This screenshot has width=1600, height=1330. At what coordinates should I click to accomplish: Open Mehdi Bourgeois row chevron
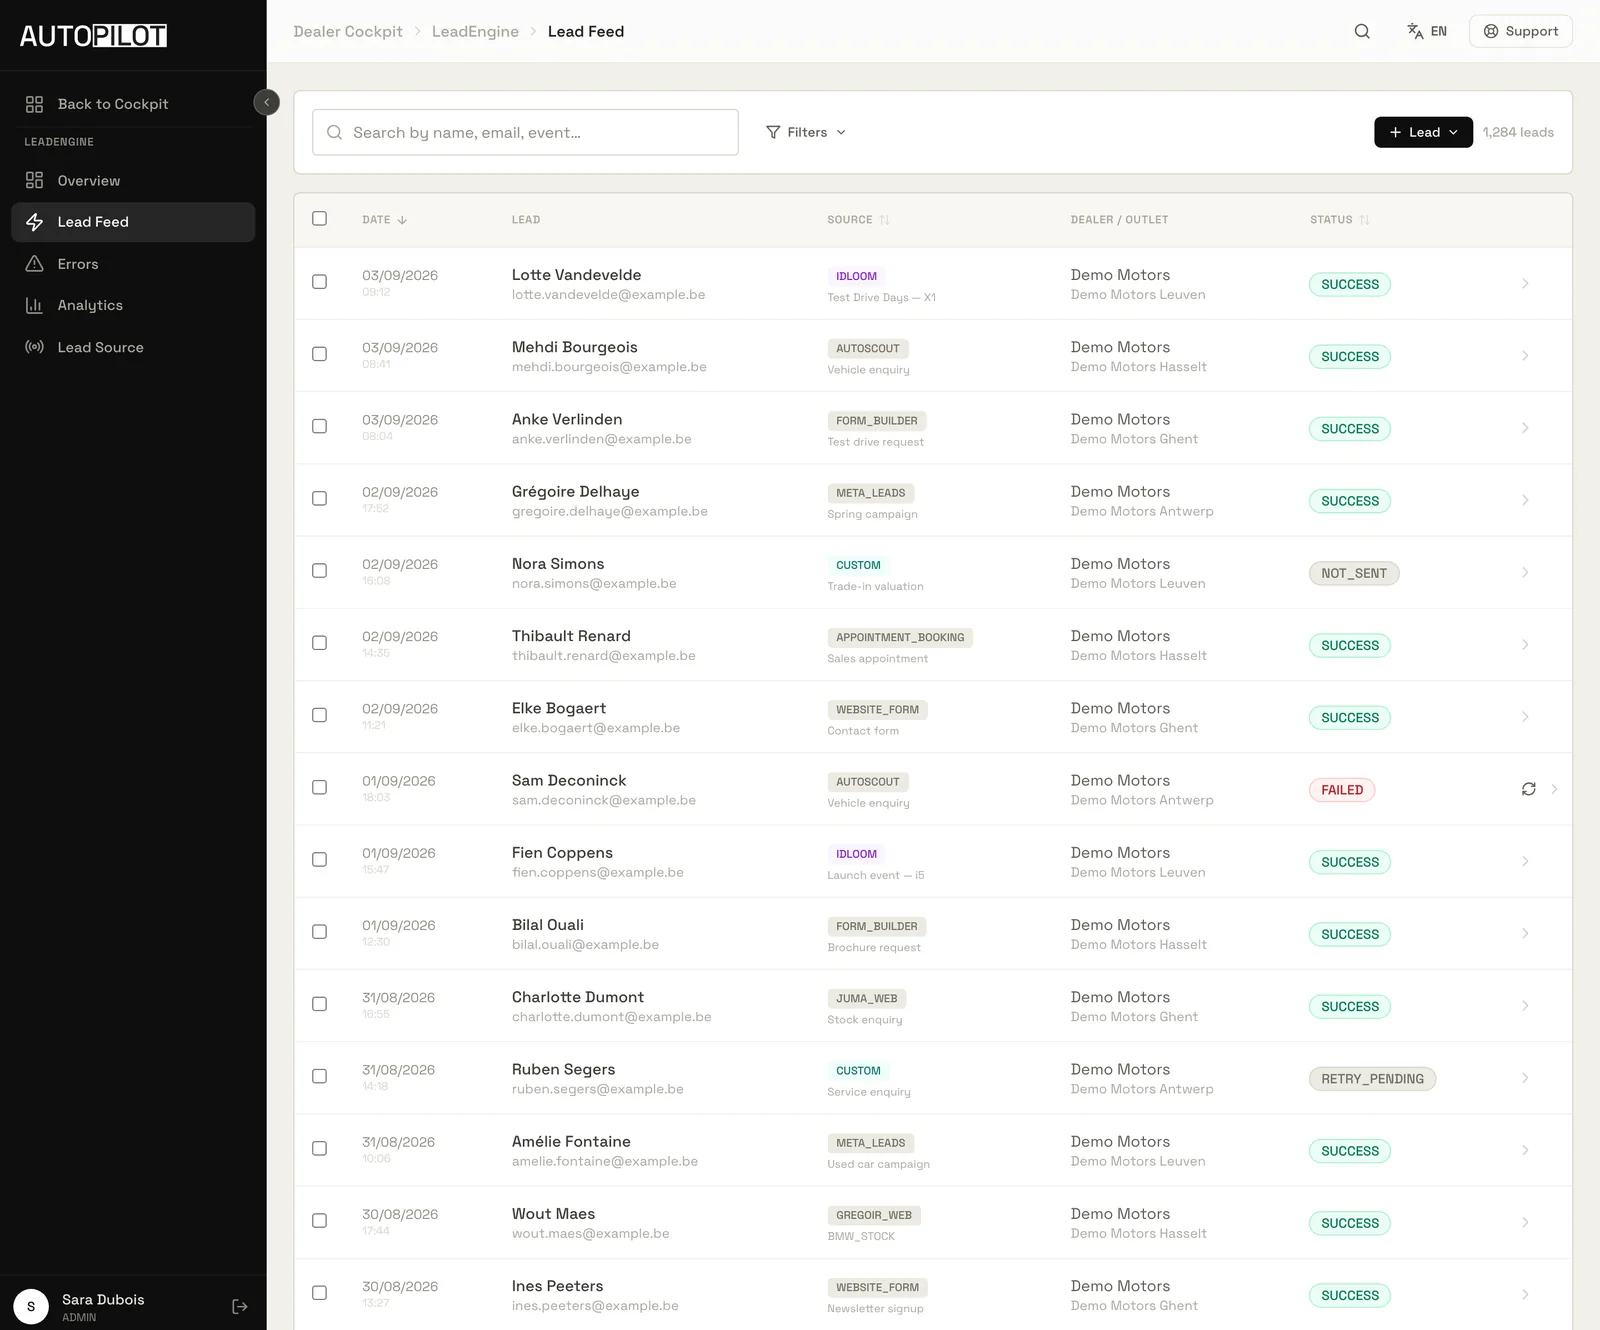tap(1525, 356)
